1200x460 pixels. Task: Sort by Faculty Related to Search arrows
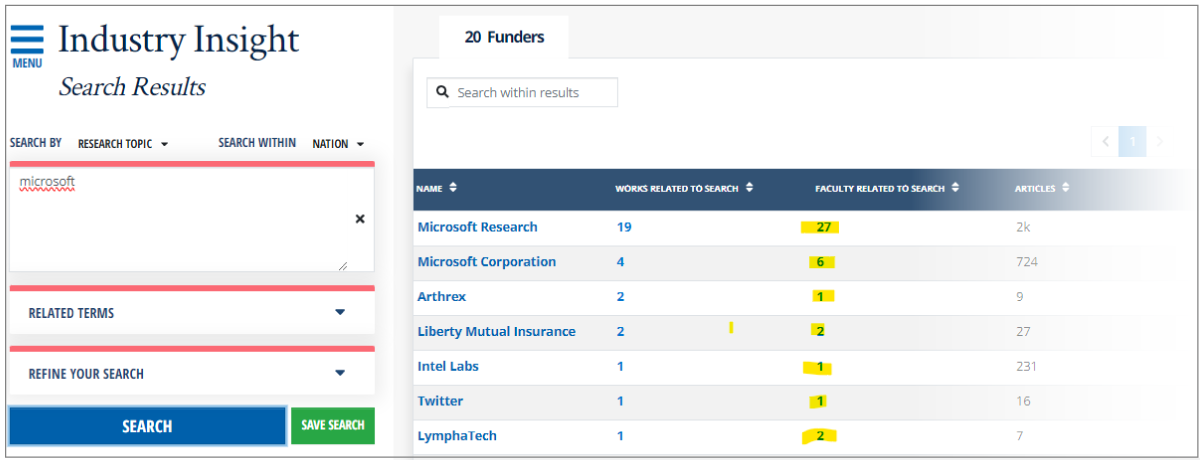click(956, 188)
